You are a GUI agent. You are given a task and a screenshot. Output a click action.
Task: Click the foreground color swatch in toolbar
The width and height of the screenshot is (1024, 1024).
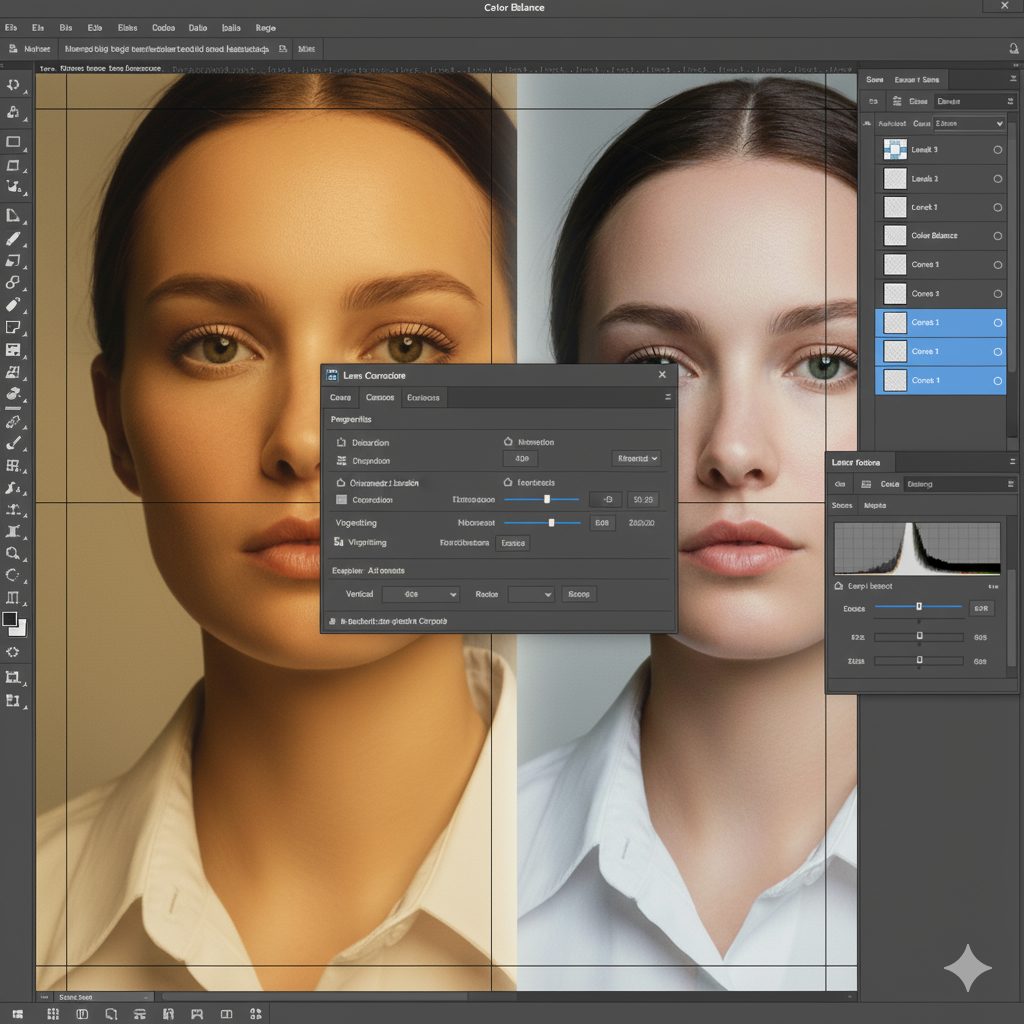(10, 619)
